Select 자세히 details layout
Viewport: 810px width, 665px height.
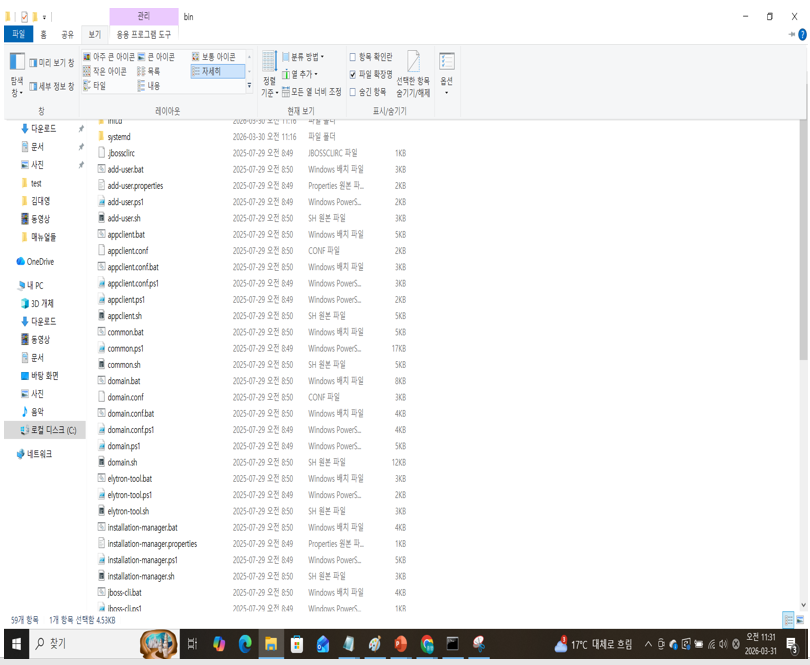coord(217,71)
